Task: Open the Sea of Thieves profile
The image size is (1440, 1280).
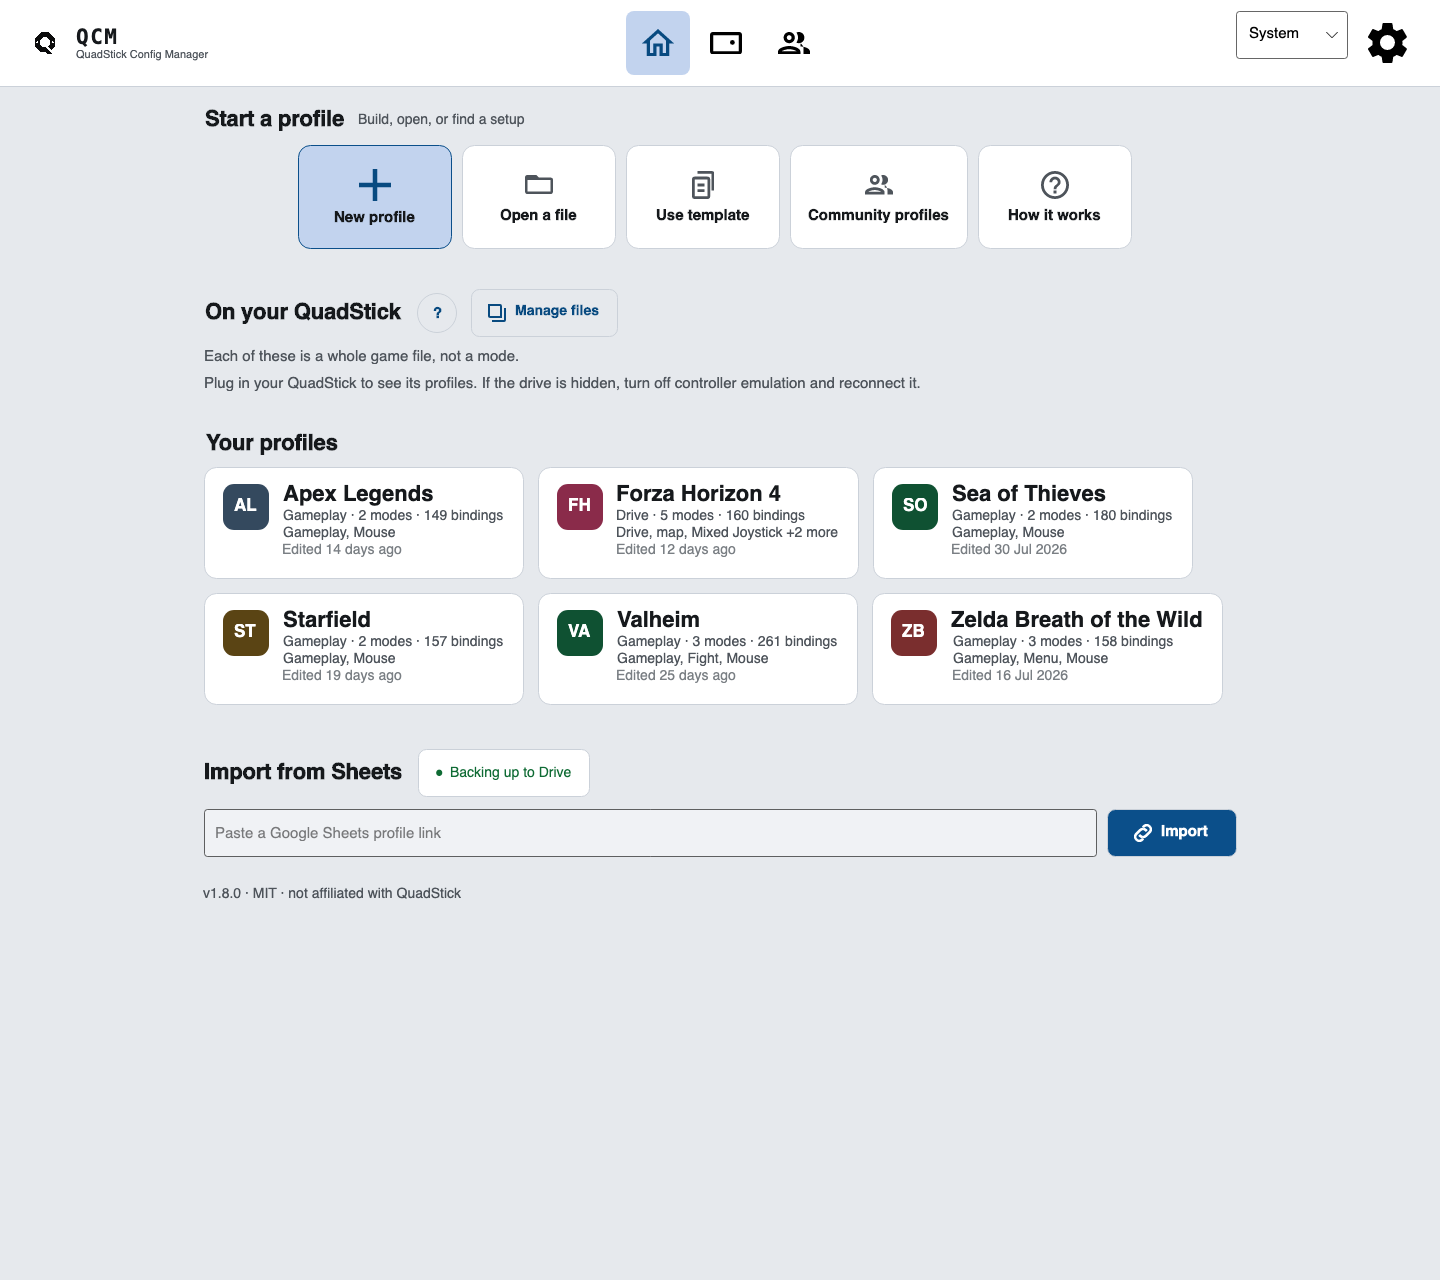Action: click(x=1033, y=523)
